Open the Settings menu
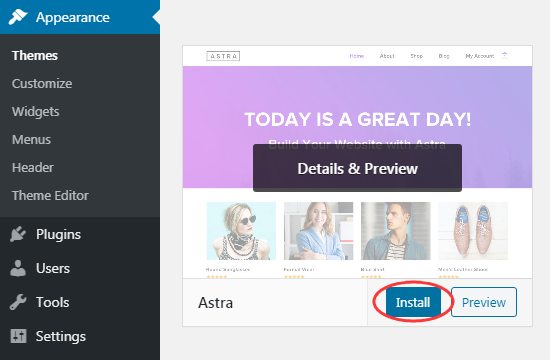Image resolution: width=550 pixels, height=360 pixels. tap(80, 336)
